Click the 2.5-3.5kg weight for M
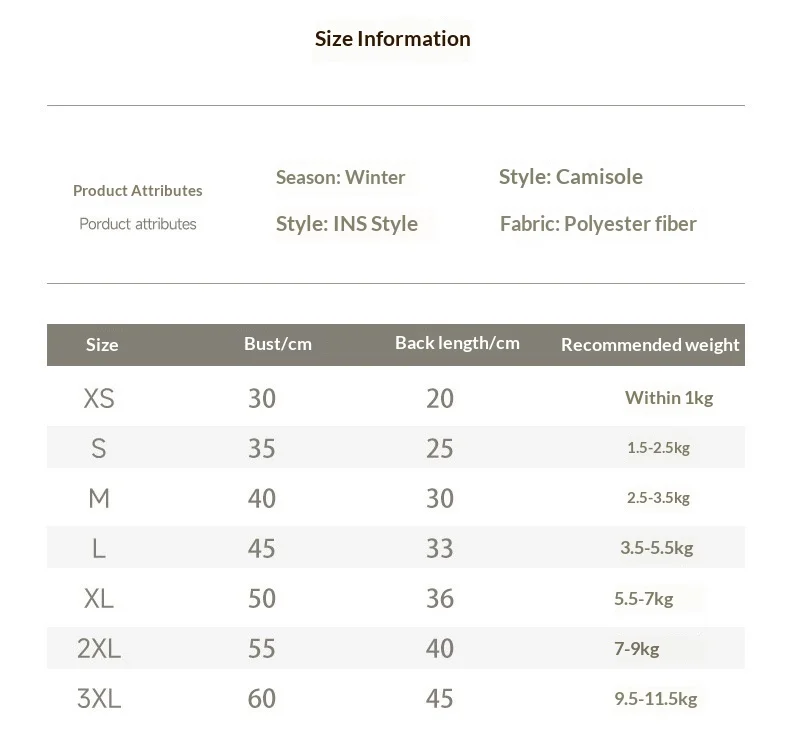The height and width of the screenshot is (739, 790). click(x=658, y=498)
